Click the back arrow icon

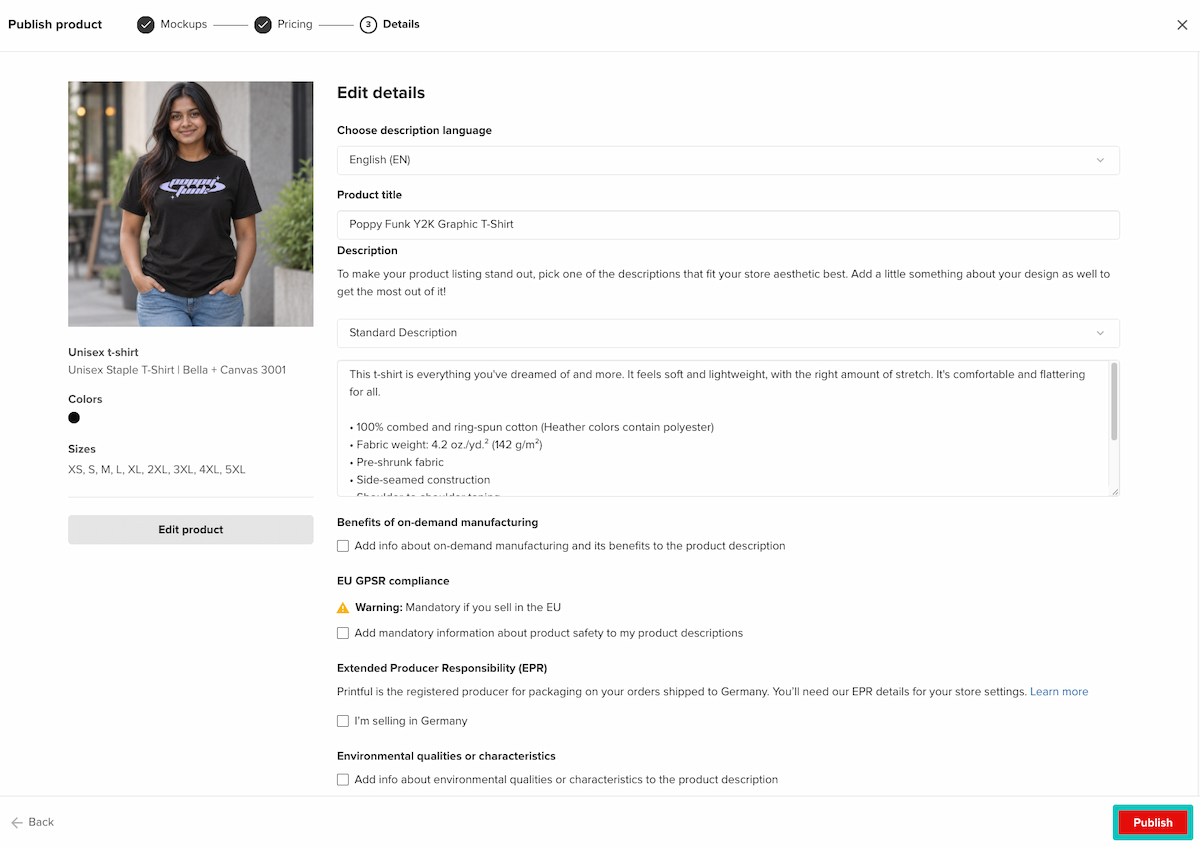click(x=17, y=822)
